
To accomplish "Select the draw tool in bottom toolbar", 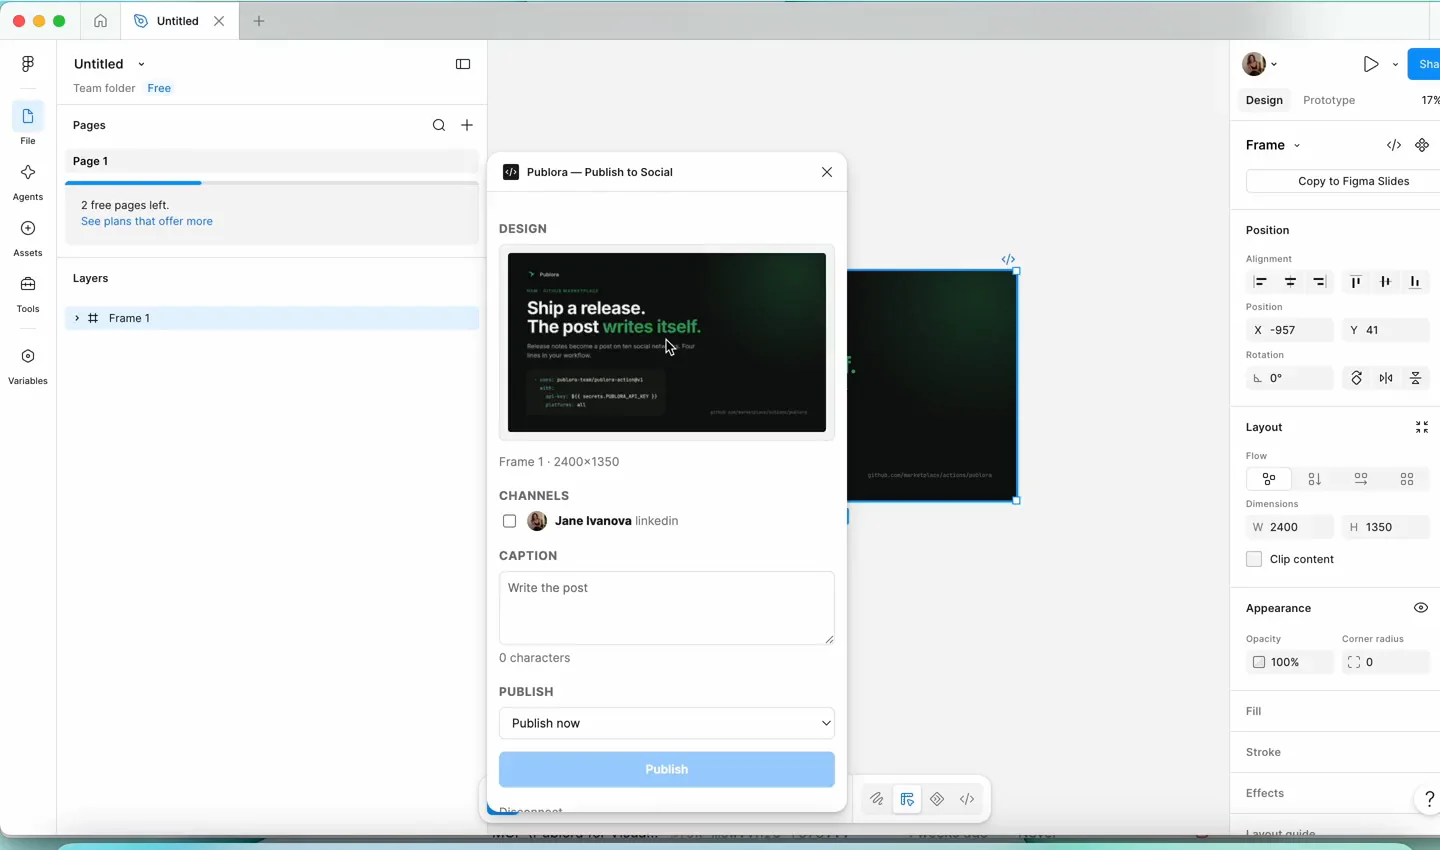I will coord(877,799).
